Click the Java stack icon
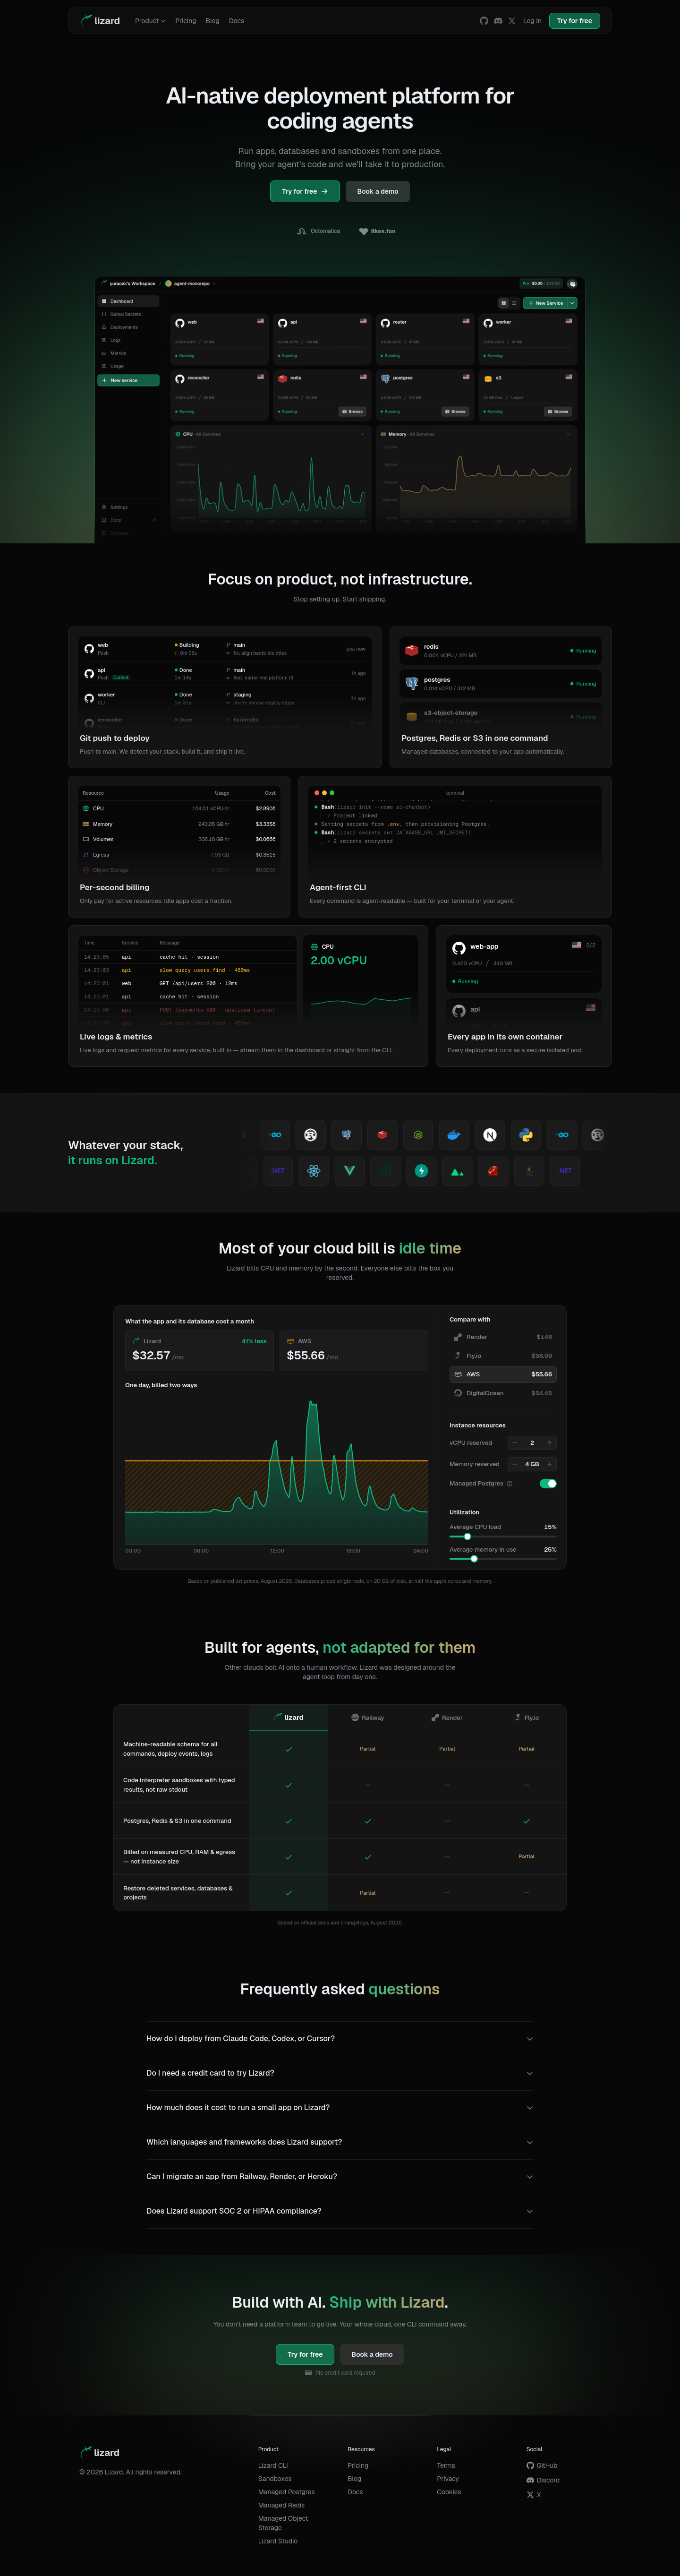 529,1171
